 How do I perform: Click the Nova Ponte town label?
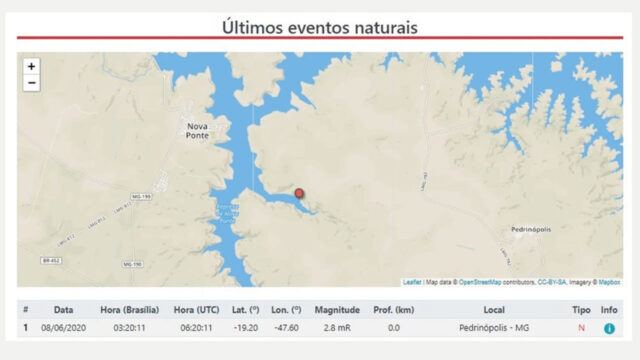pyautogui.click(x=198, y=131)
